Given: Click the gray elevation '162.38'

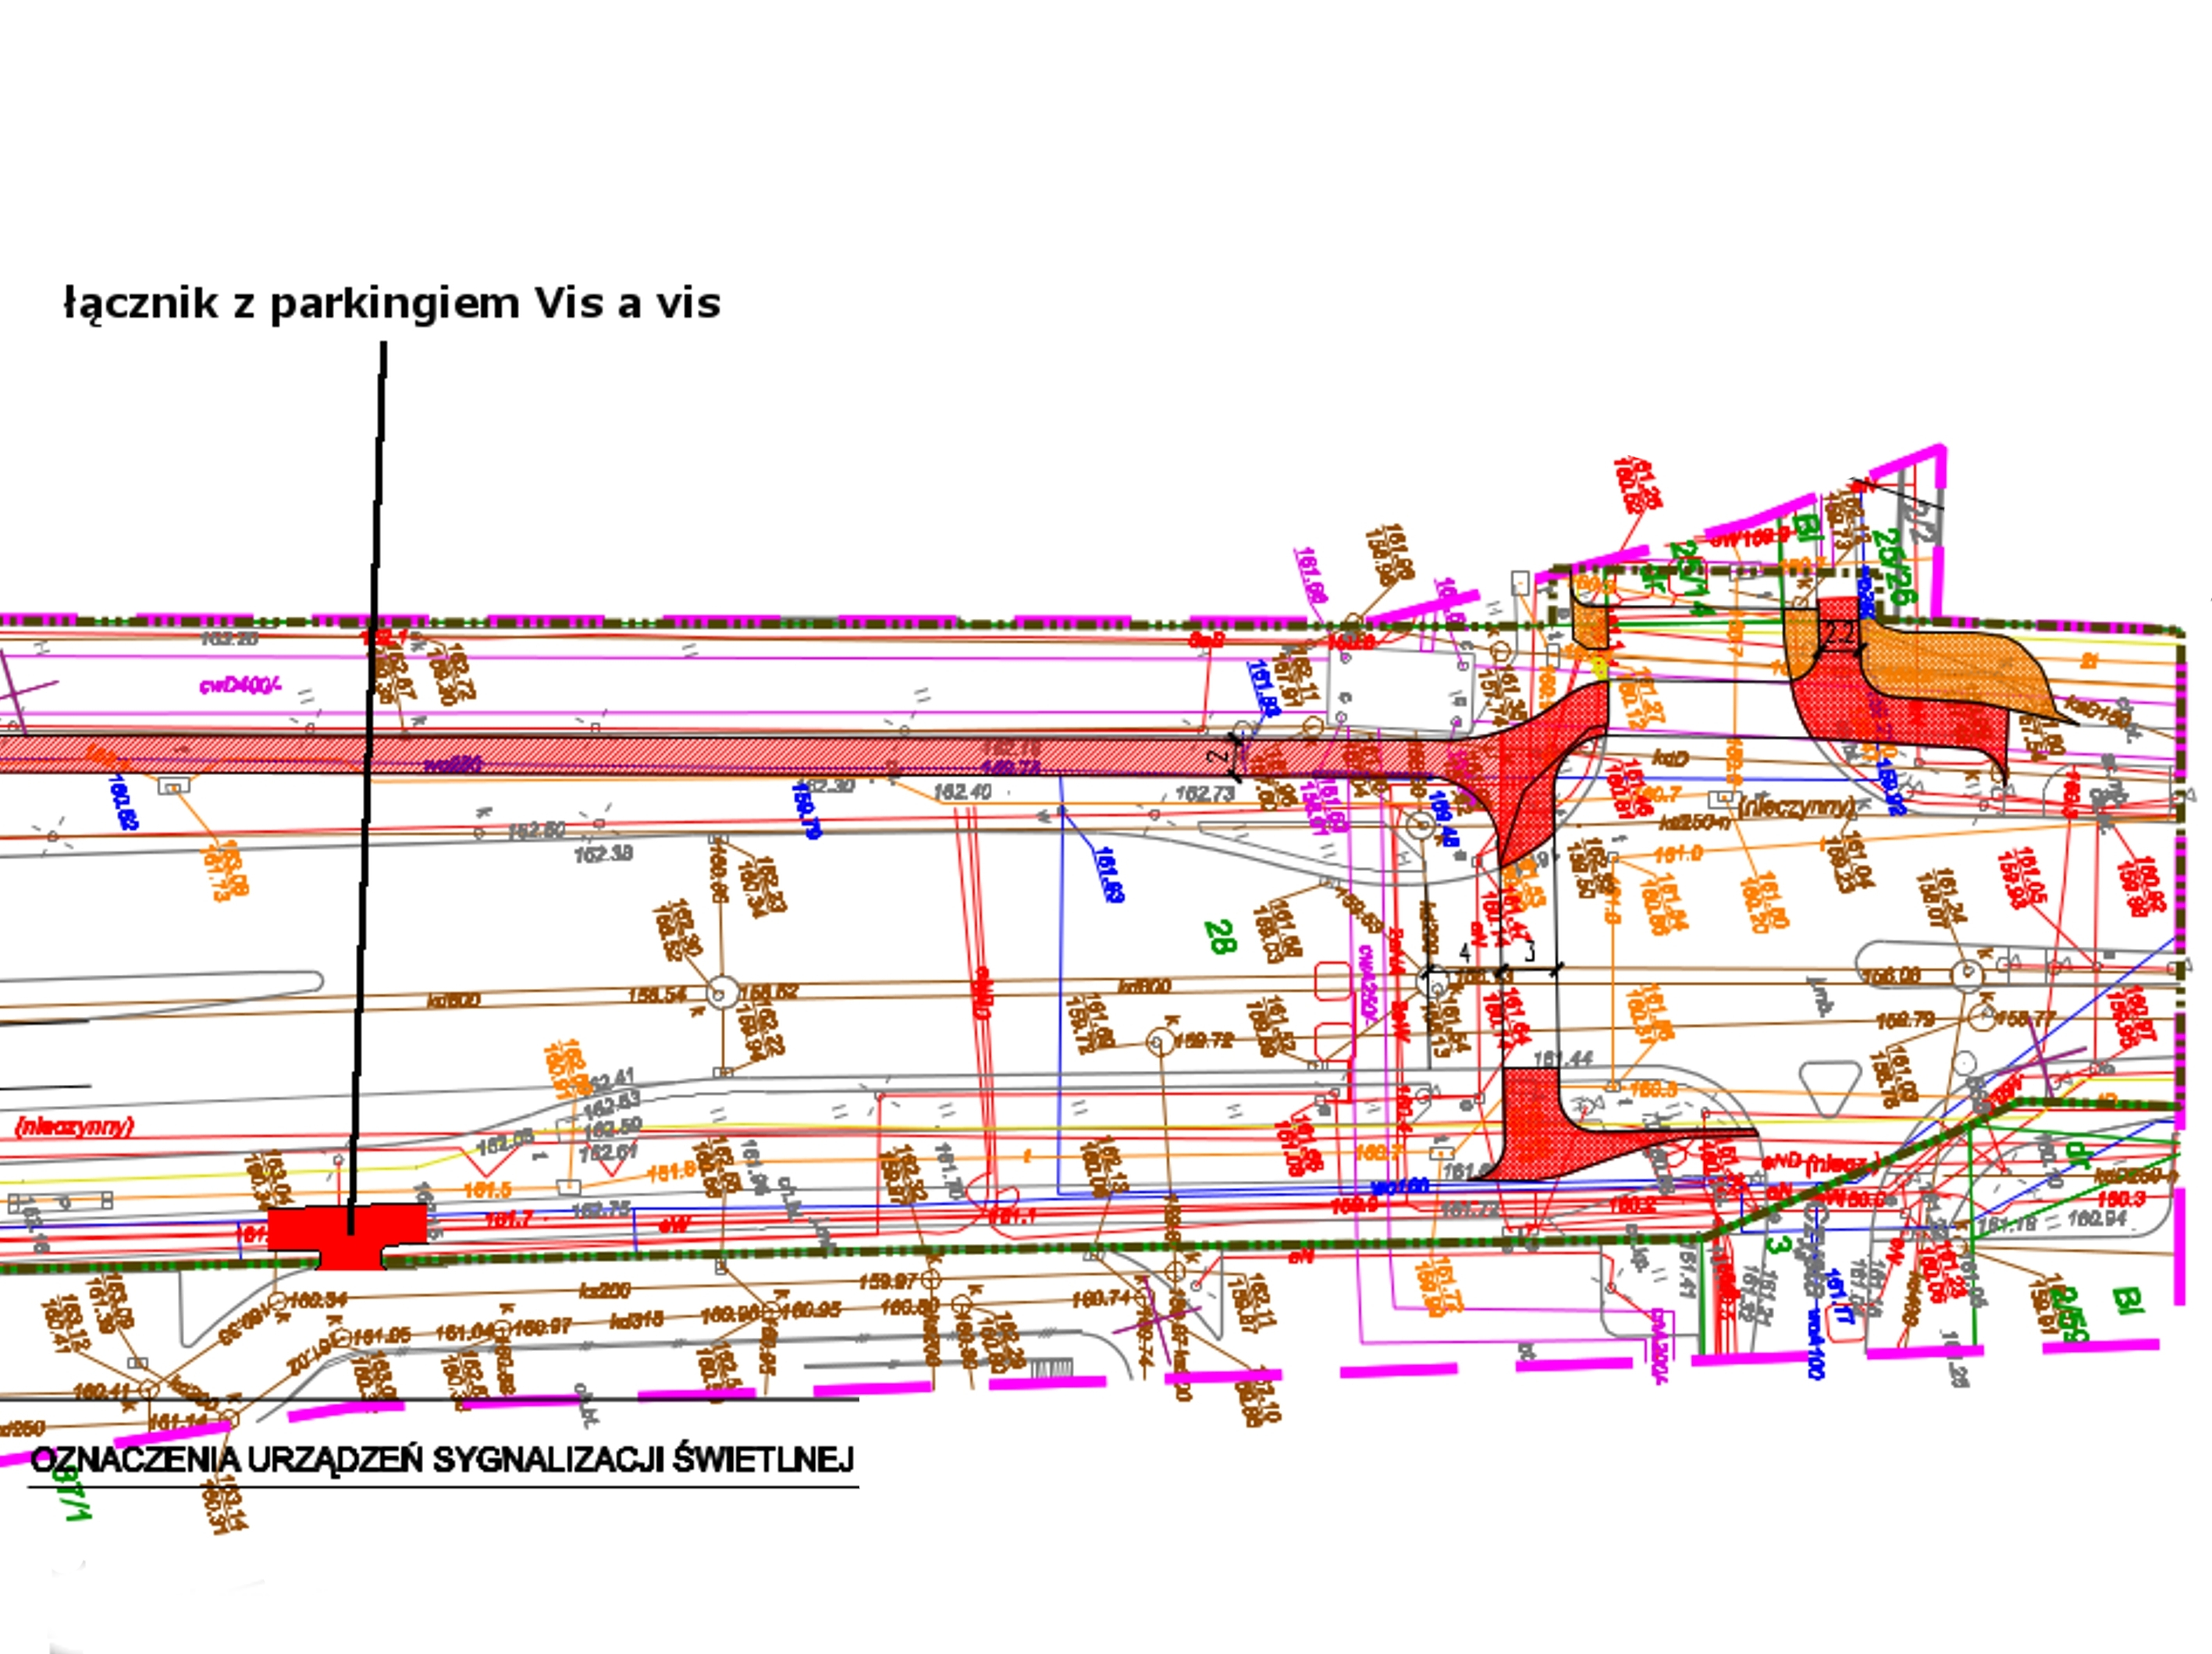Looking at the screenshot, I should pos(603,854).
